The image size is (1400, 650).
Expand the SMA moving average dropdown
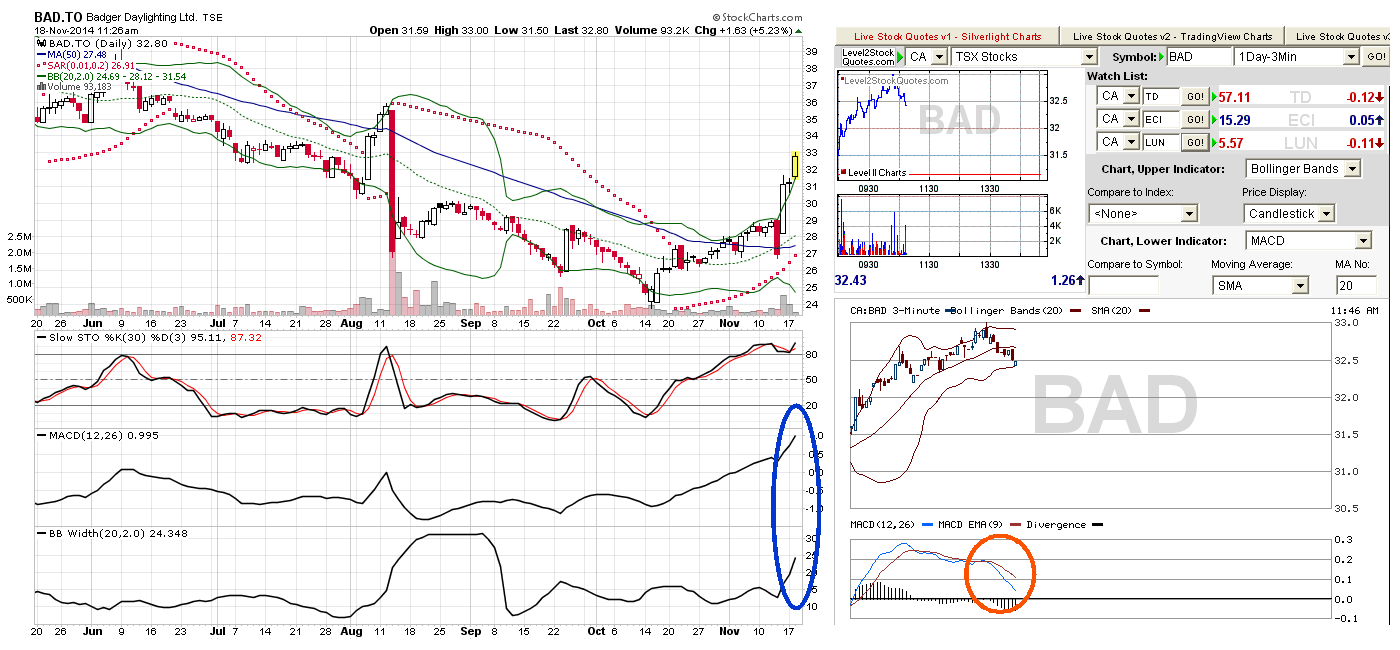click(1259, 285)
